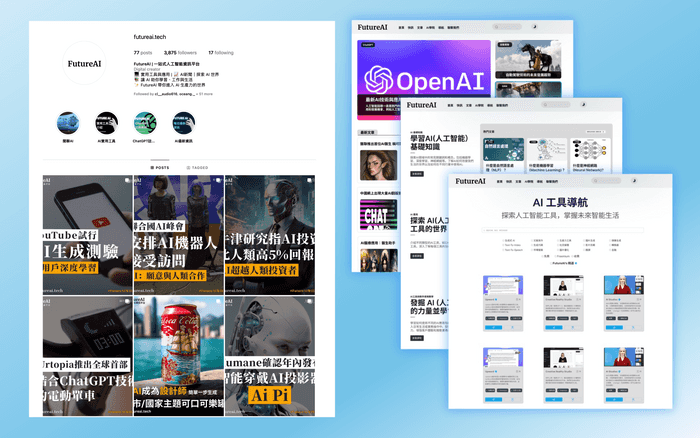This screenshot has height=438, width=700.
Task: Open the Coca-Cola can post
Action: point(179,356)
